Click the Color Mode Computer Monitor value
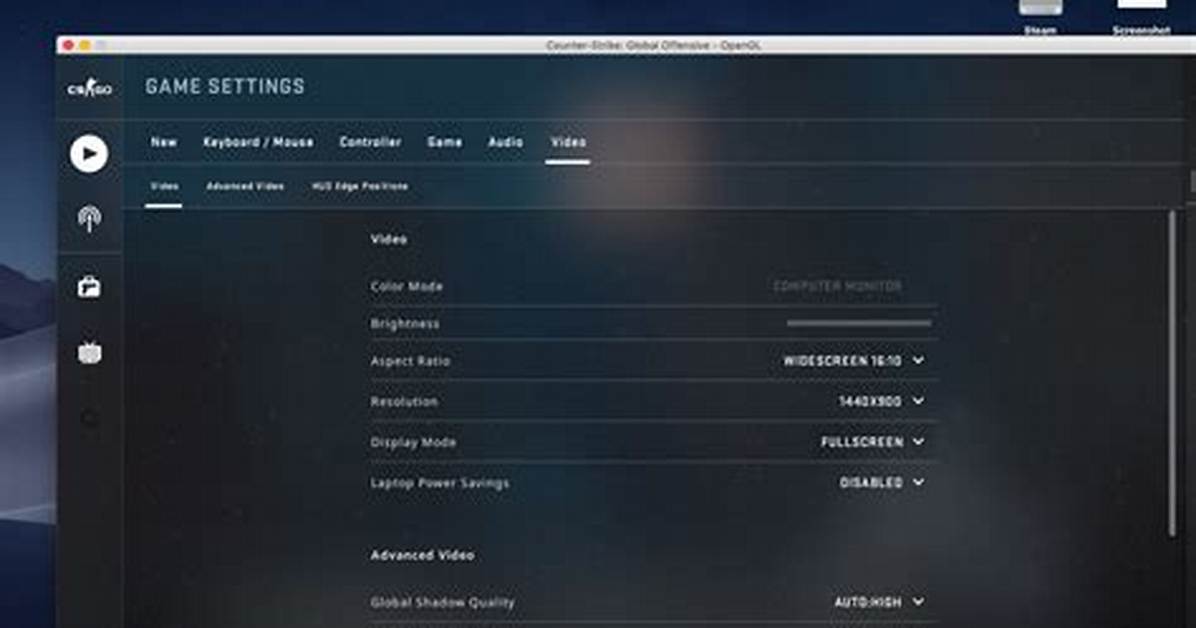 click(838, 286)
